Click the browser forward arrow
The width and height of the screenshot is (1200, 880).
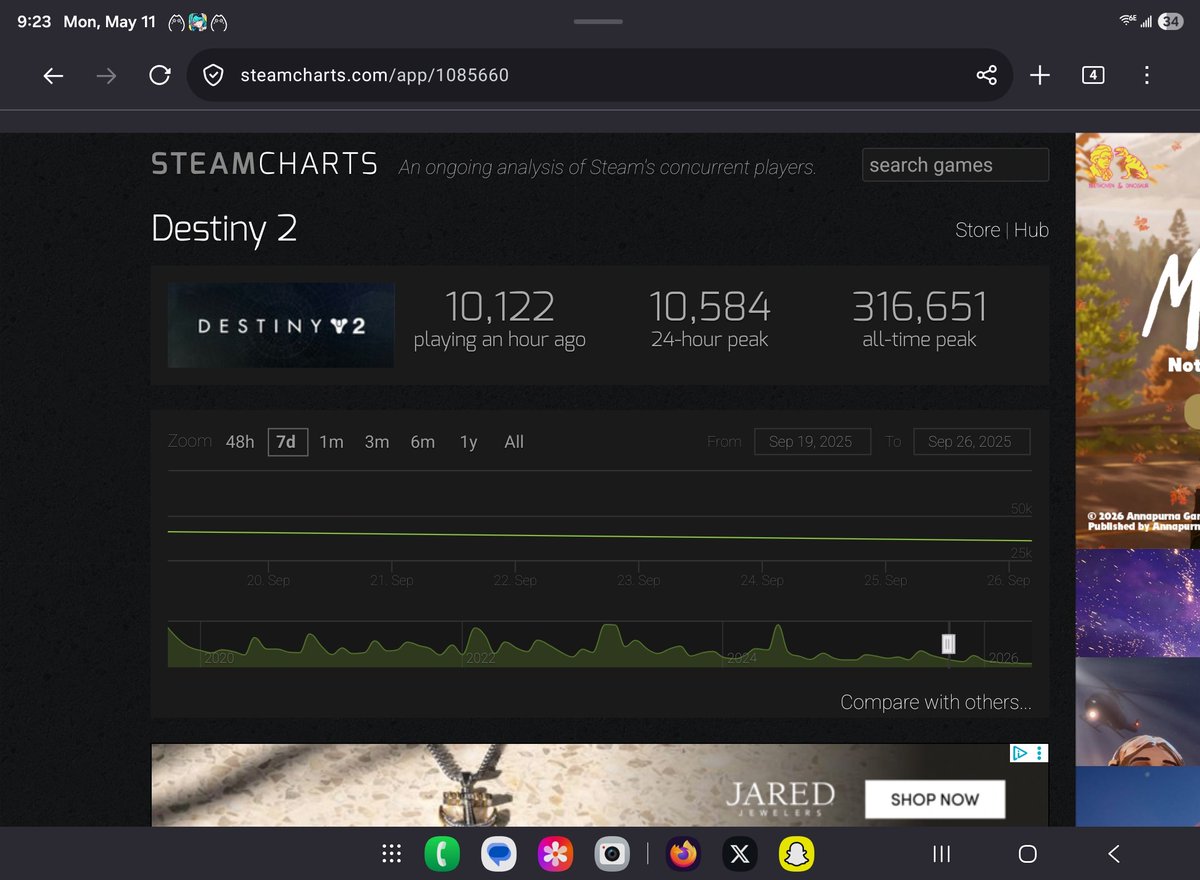click(106, 76)
